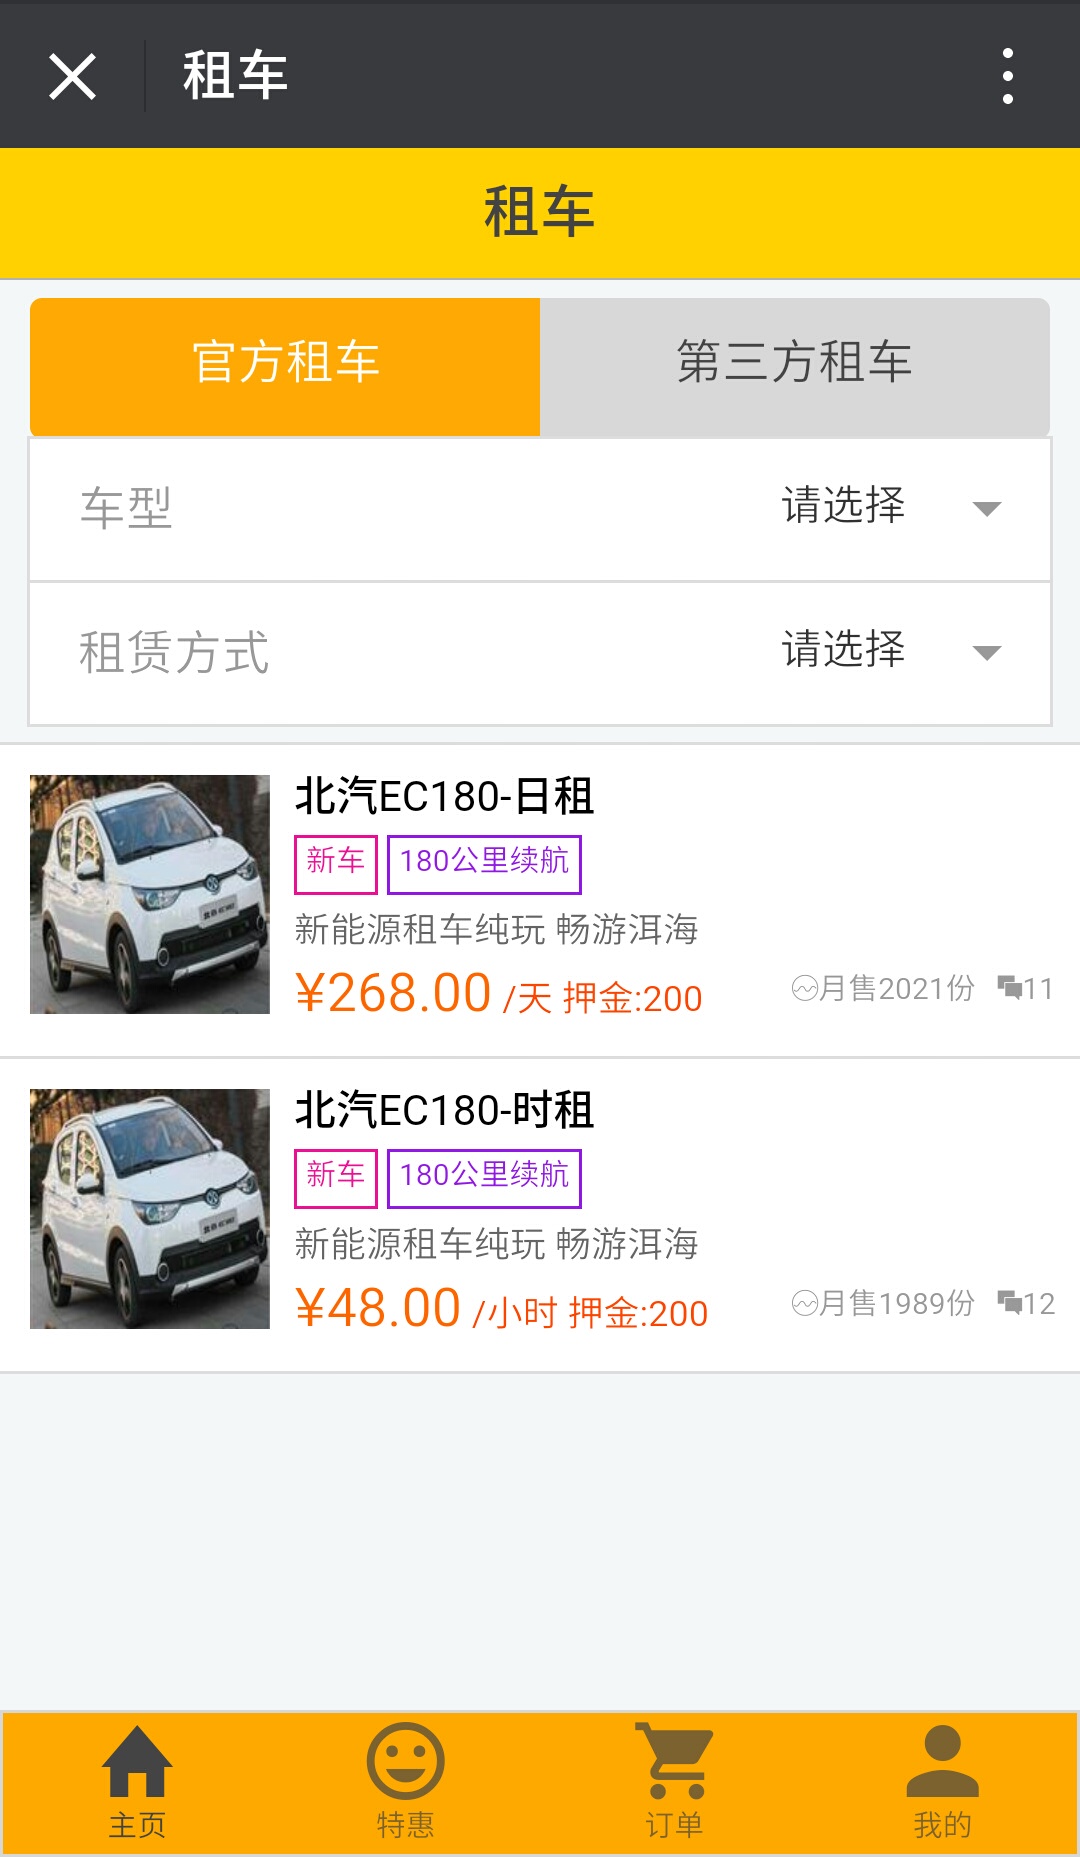
Task: Tap the X close icon in header
Action: (x=72, y=77)
